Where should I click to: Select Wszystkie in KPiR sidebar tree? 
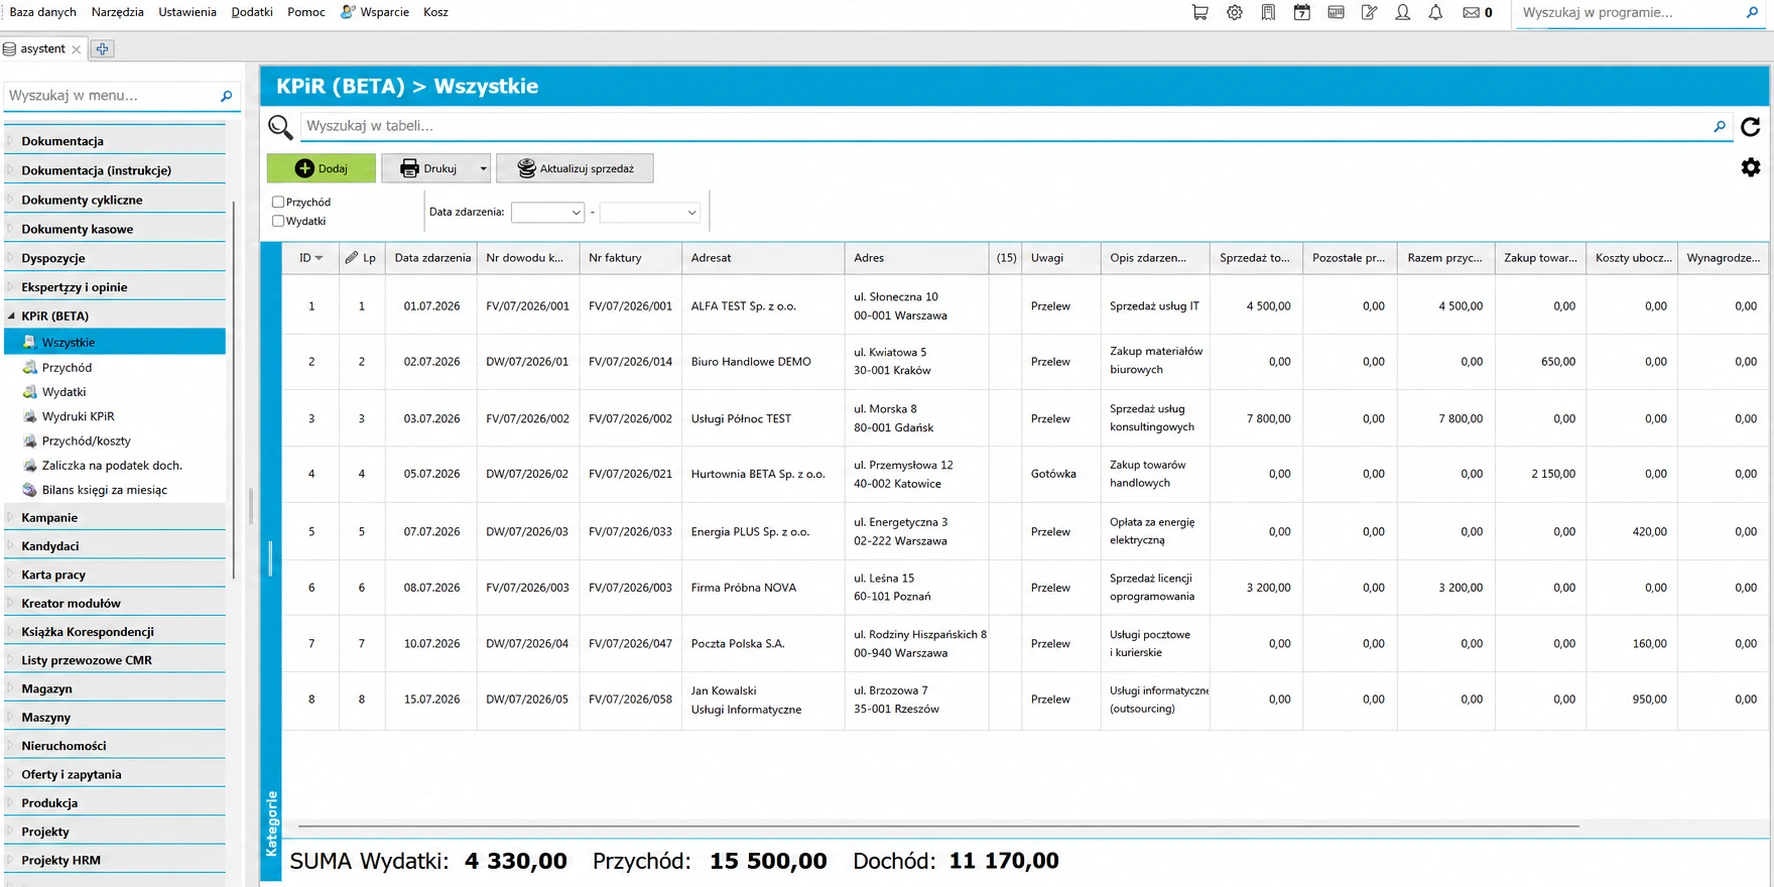(x=115, y=342)
